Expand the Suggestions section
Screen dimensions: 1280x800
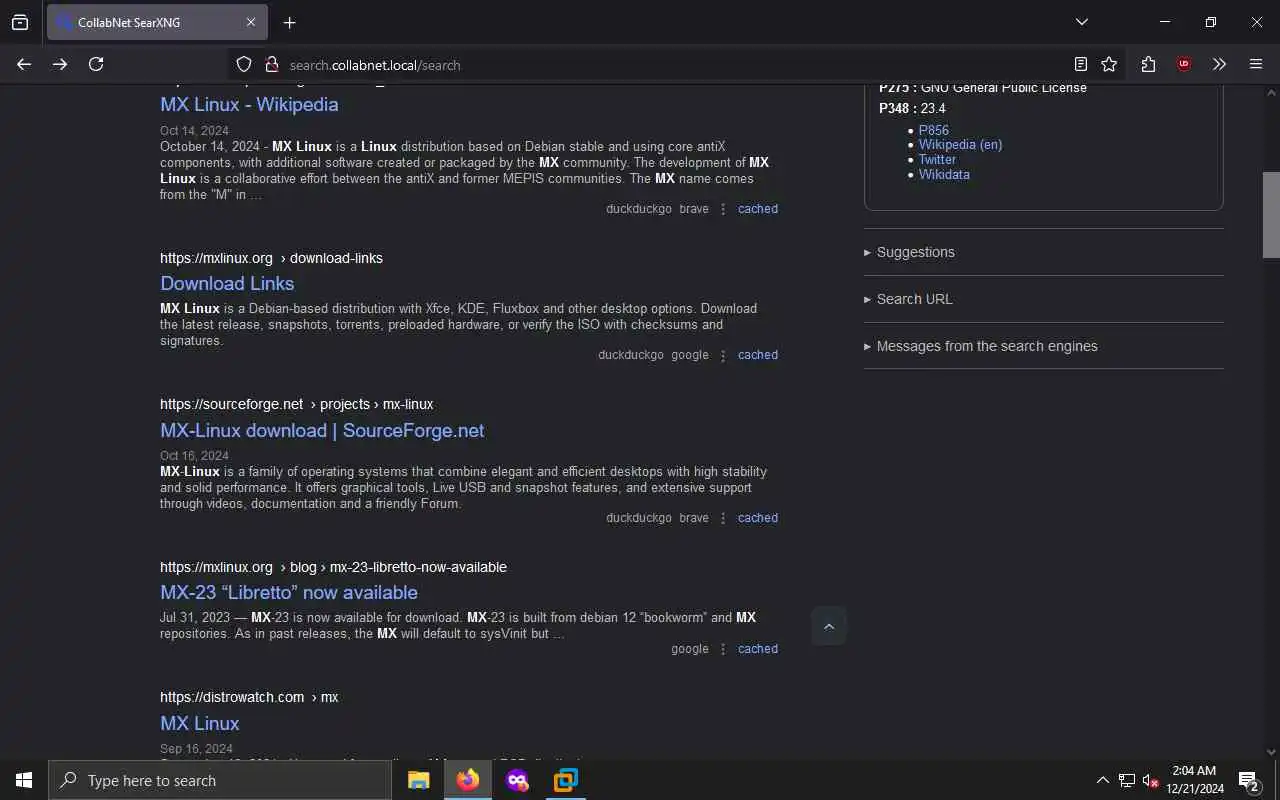pyautogui.click(x=1043, y=252)
